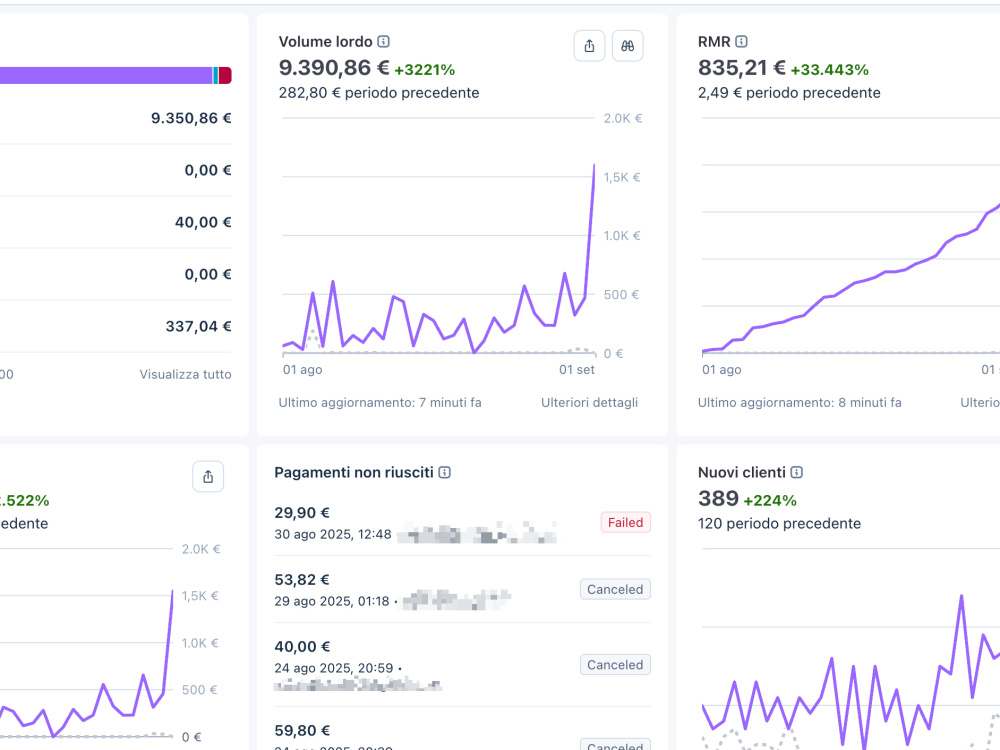The width and height of the screenshot is (1000, 750).
Task: Click the info icon next to RMR
Action: 741,41
